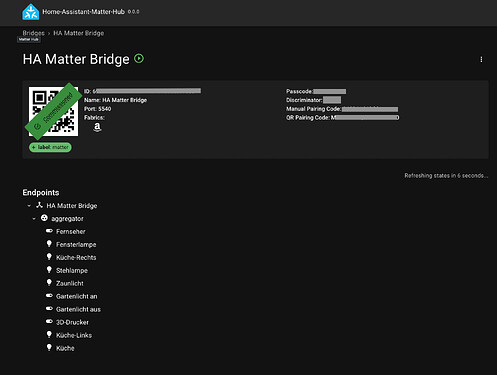Image resolution: width=497 pixels, height=375 pixels.
Task: Select the last Küche endpoint
Action: coord(65,348)
